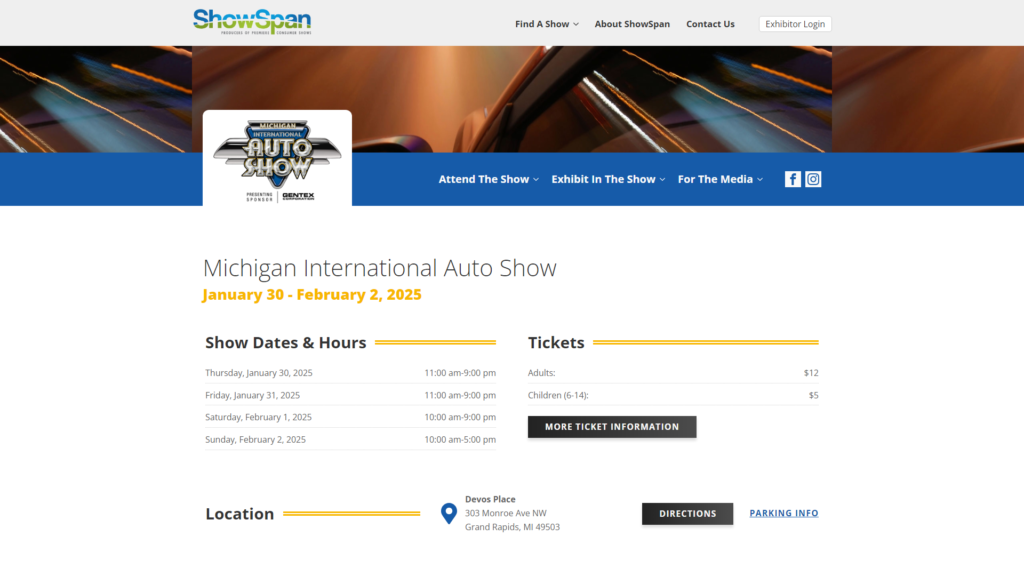The width and height of the screenshot is (1024, 576).
Task: Click the Location section heading
Action: [x=240, y=514]
